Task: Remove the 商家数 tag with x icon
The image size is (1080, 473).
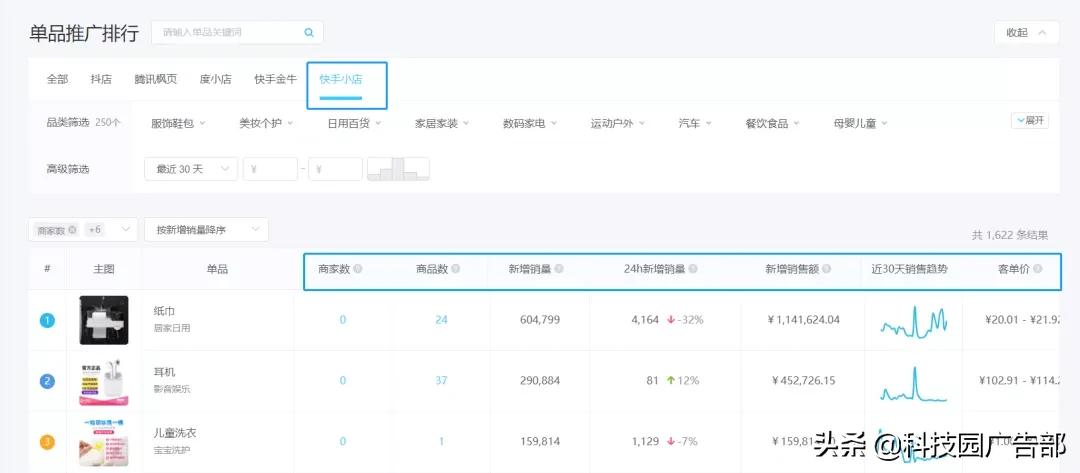Action: coord(72,230)
